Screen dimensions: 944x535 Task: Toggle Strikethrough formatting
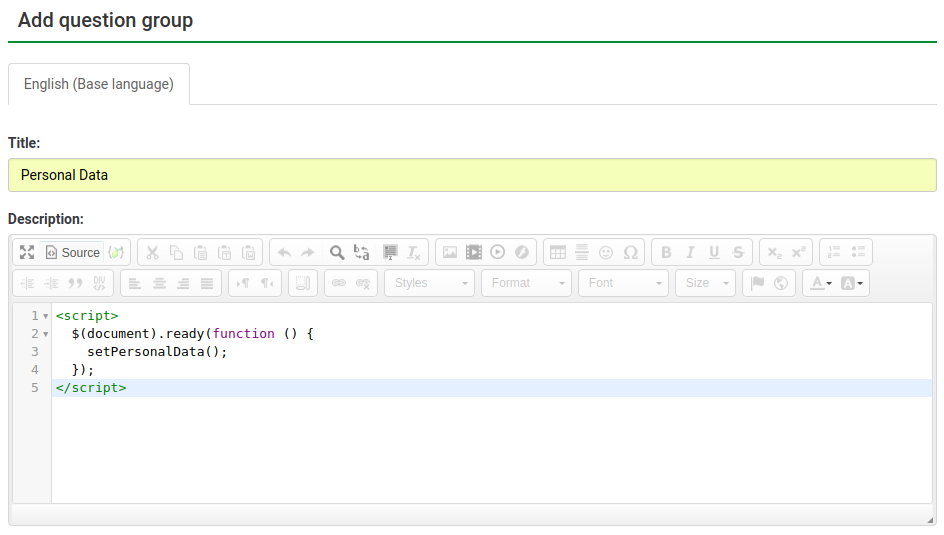pyautogui.click(x=738, y=252)
